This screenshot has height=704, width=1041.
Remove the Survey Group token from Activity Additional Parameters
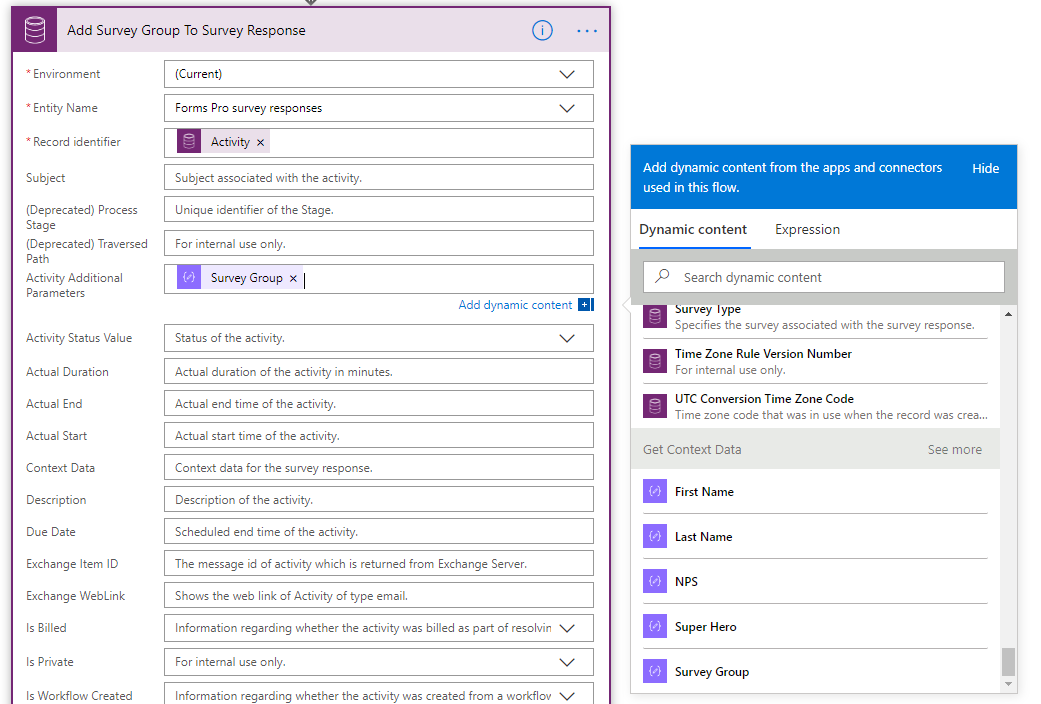coord(292,279)
